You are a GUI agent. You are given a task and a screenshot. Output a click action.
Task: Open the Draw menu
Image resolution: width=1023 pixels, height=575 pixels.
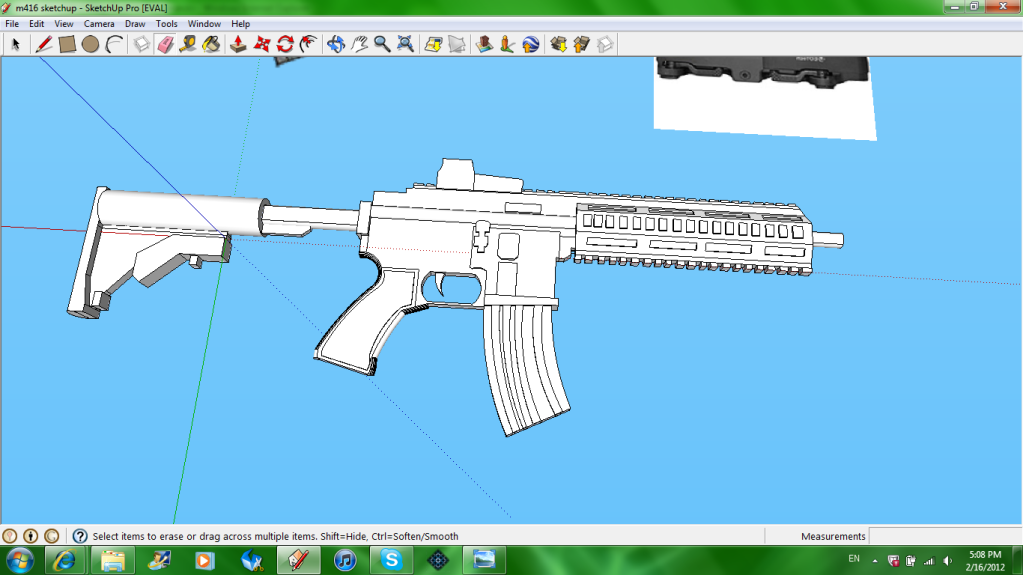(135, 23)
